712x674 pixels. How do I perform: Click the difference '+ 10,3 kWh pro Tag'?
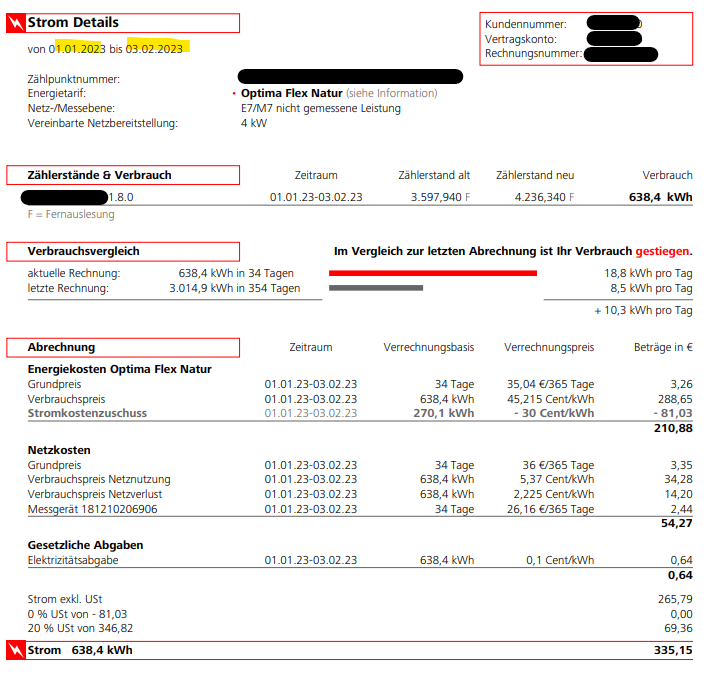click(x=643, y=310)
